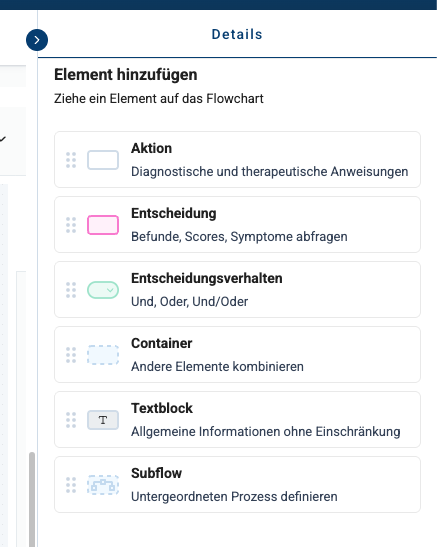Click the Aktion element title

[151, 148]
